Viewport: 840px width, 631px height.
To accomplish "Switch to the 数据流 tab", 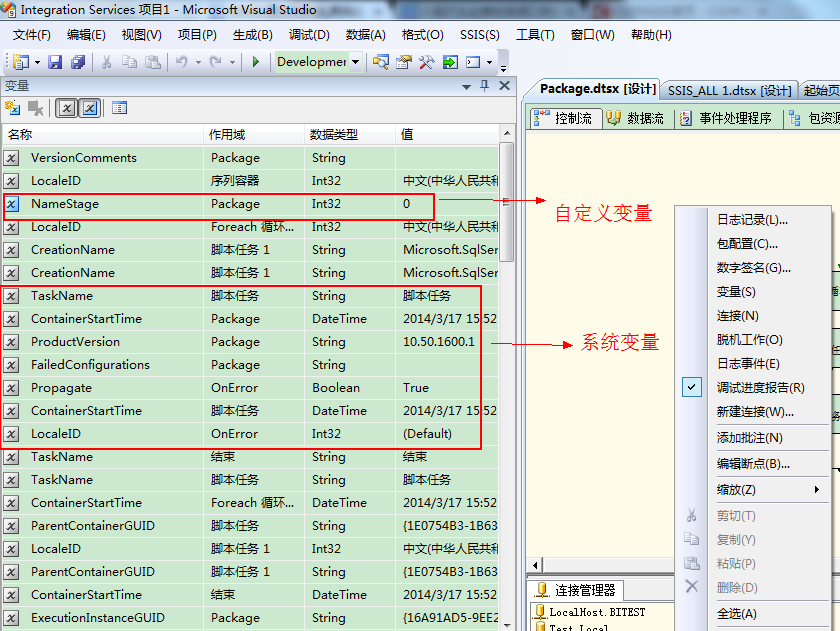I will tap(635, 118).
